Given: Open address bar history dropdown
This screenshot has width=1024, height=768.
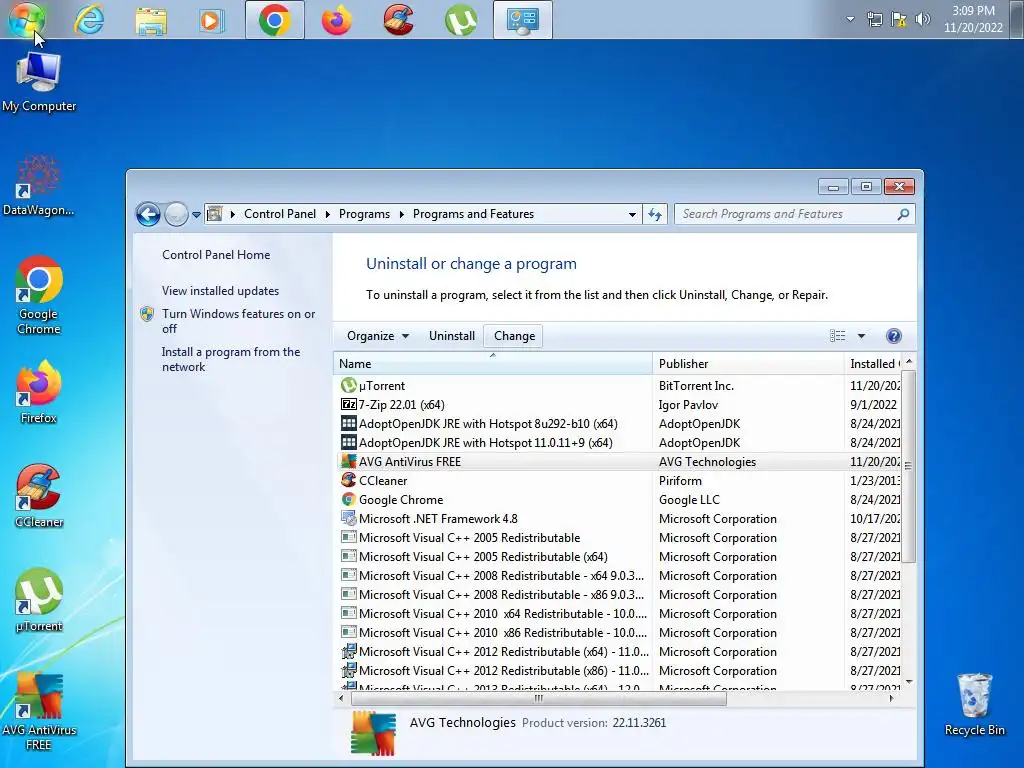Looking at the screenshot, I should click(x=632, y=214).
